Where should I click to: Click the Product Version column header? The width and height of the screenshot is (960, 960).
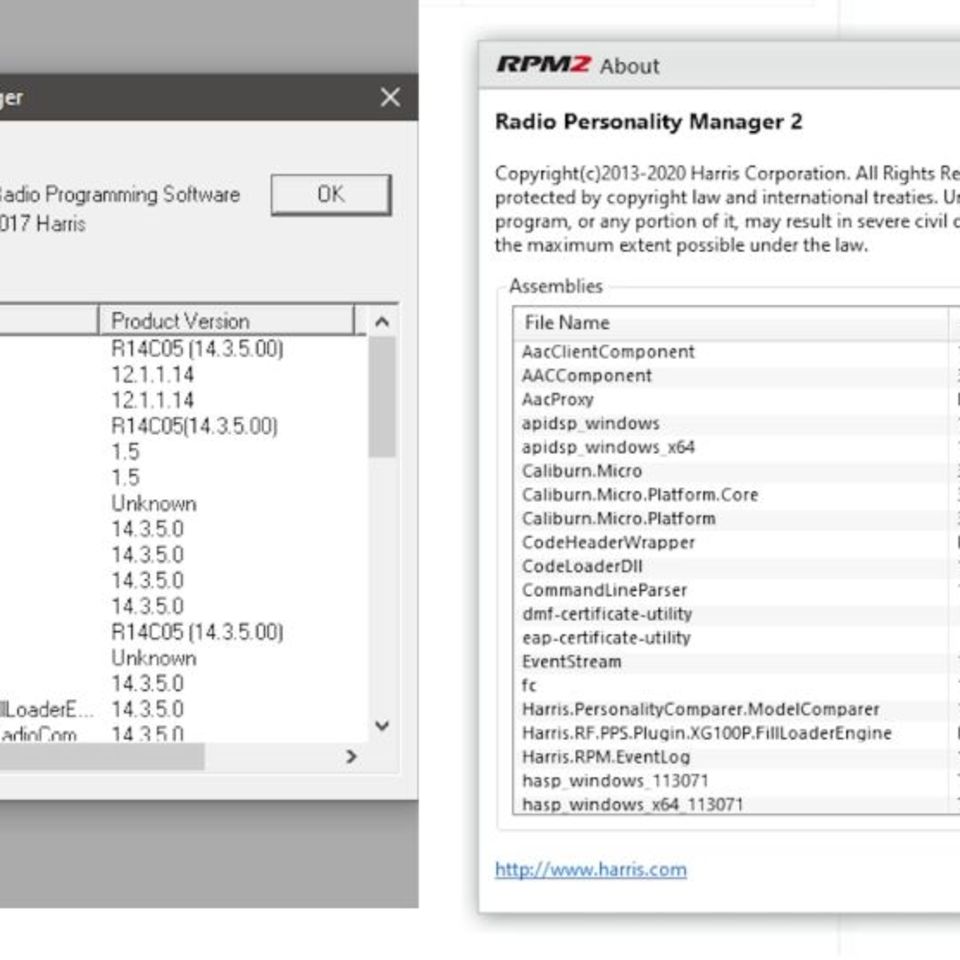(182, 321)
